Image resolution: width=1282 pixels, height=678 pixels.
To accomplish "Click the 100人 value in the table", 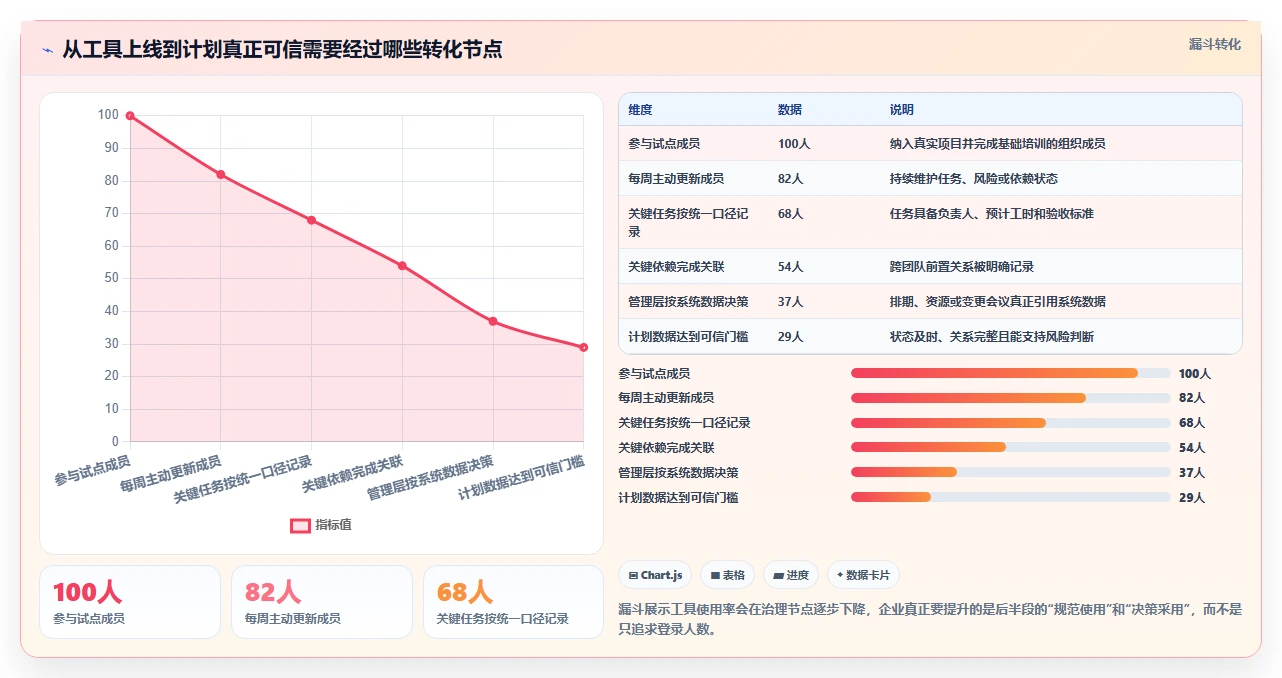I will pos(794,144).
